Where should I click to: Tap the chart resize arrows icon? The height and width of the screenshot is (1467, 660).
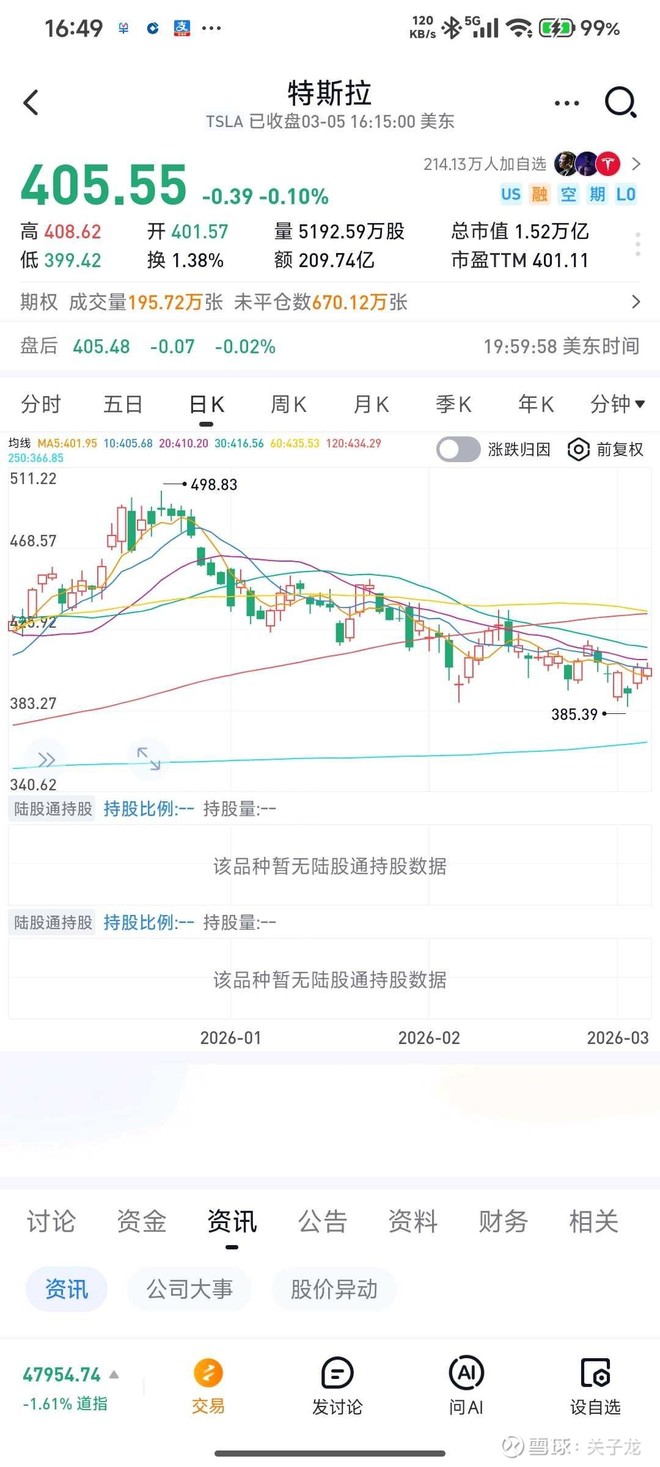tap(149, 758)
